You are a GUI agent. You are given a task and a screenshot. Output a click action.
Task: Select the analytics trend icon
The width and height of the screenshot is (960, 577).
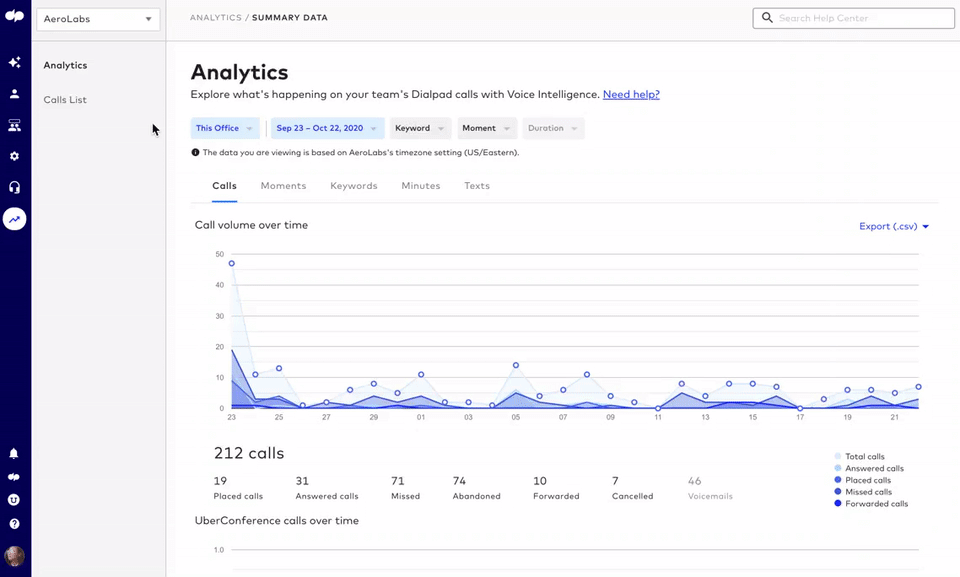[x=14, y=219]
